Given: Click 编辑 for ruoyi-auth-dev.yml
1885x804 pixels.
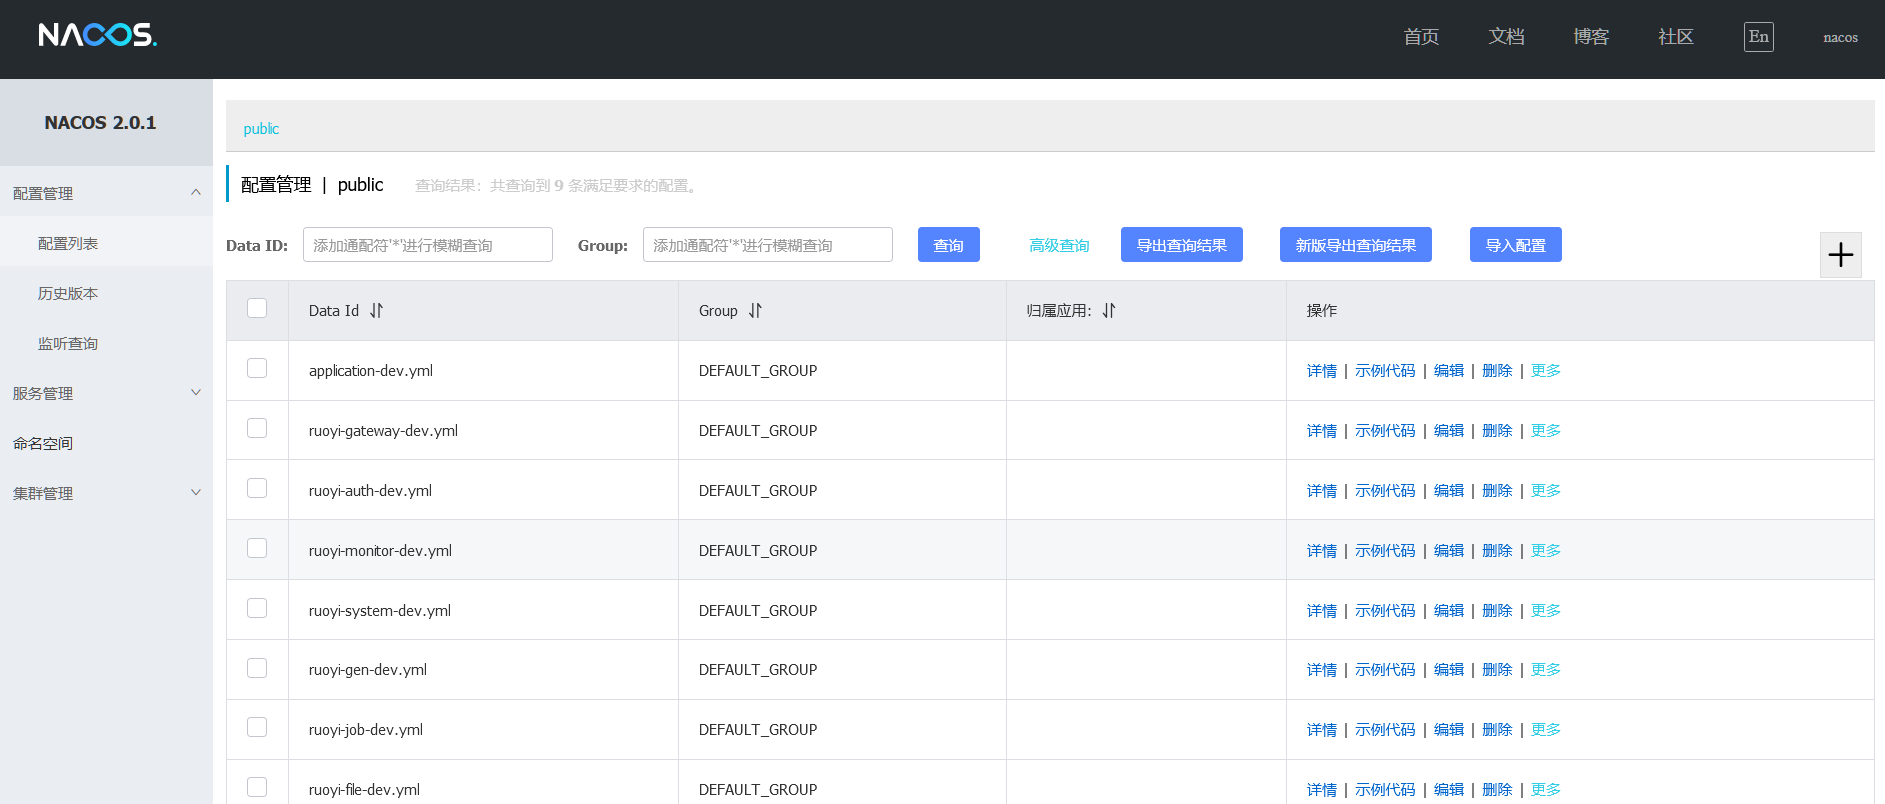Looking at the screenshot, I should 1449,491.
